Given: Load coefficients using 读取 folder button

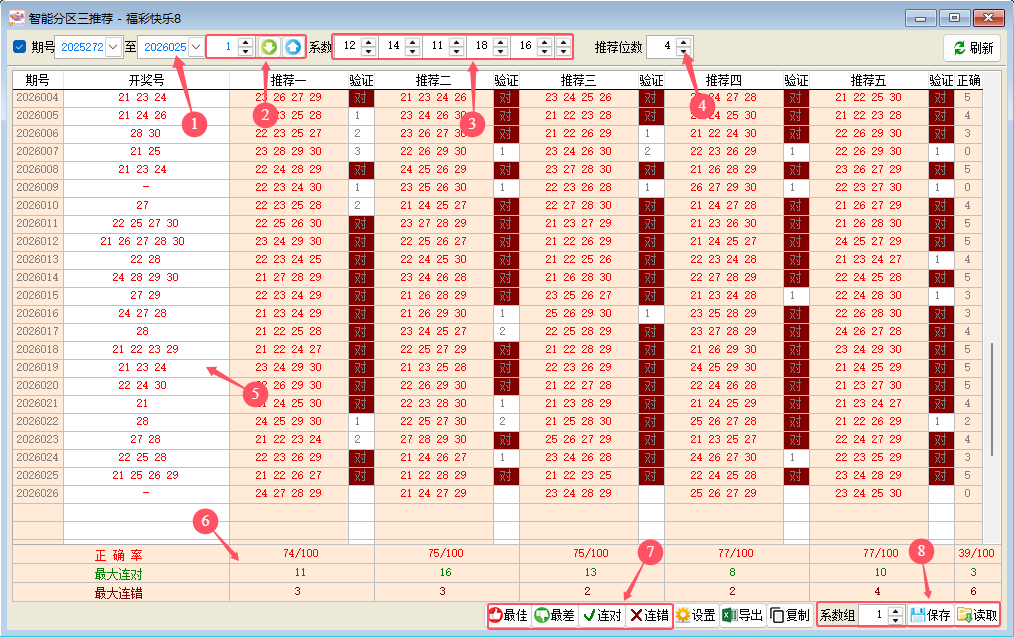Looking at the screenshot, I should [x=976, y=616].
